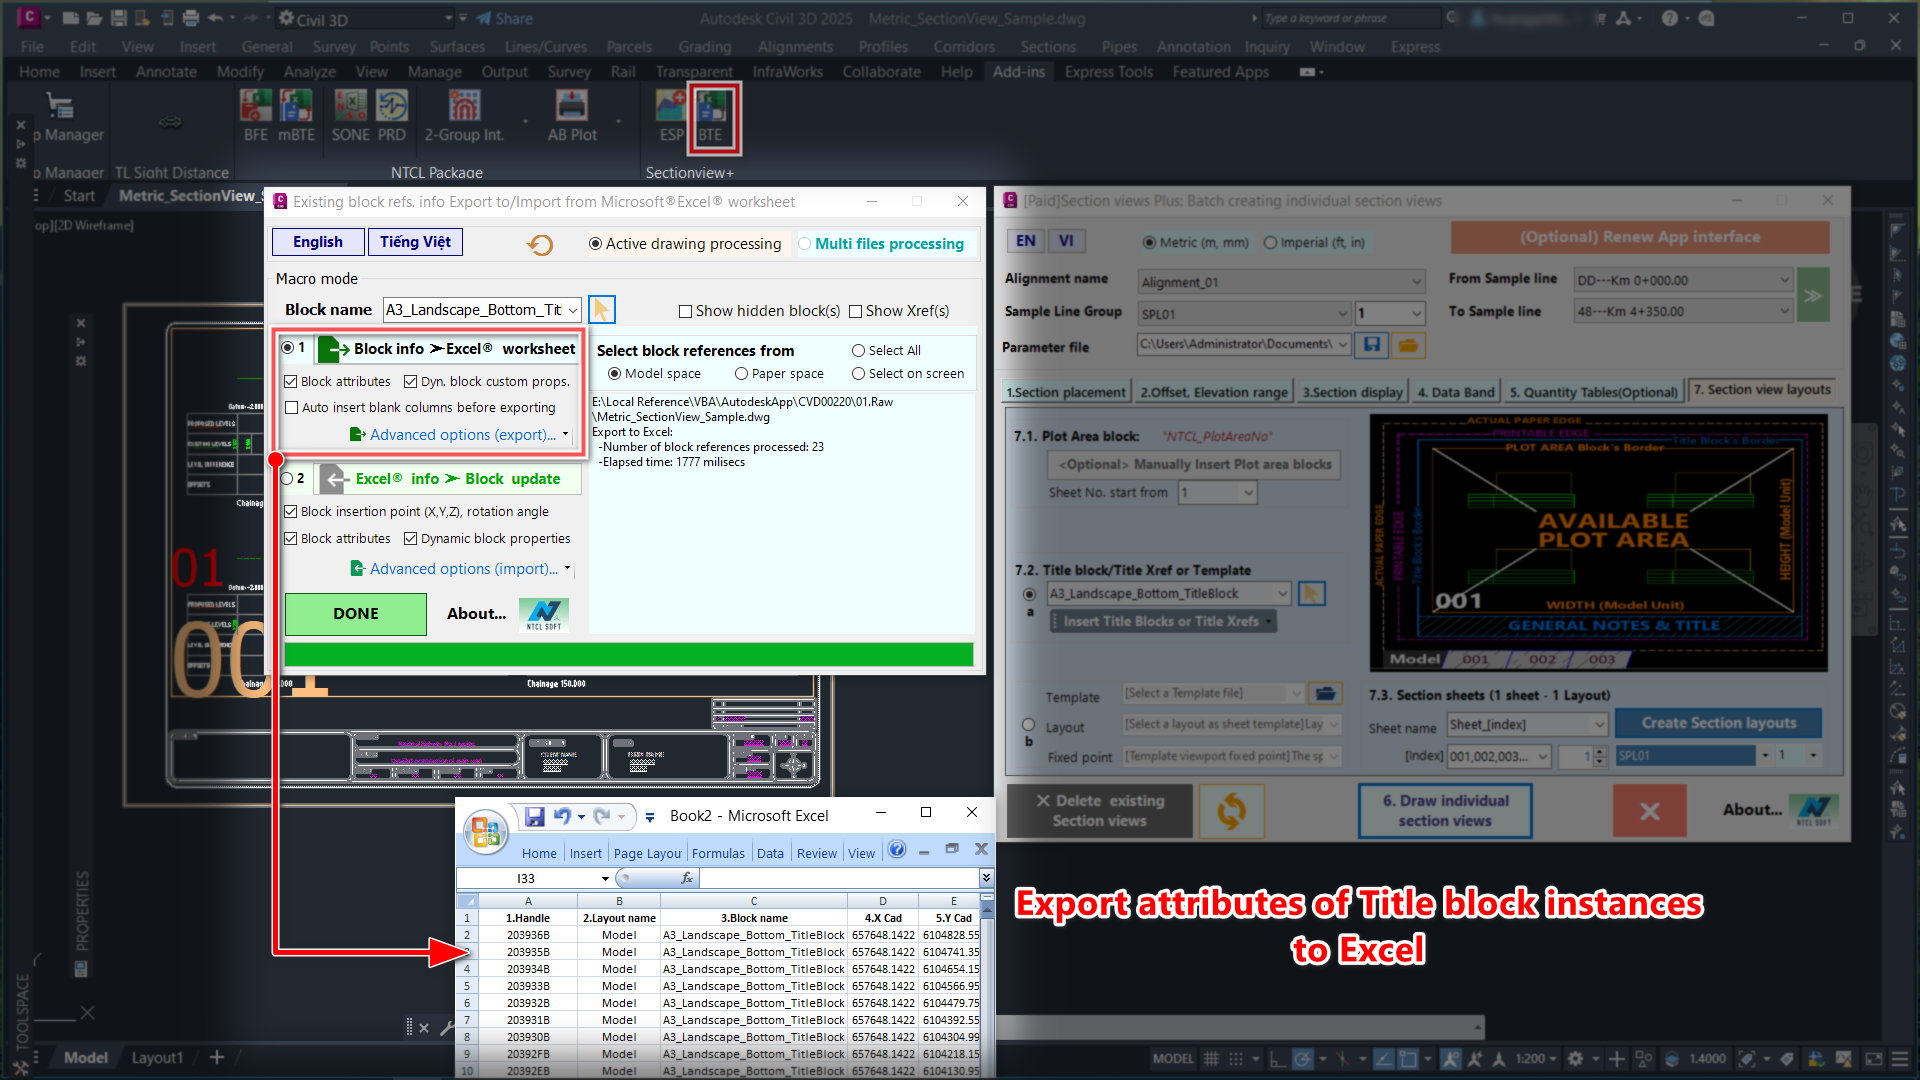Switch language to Tiếng Việt
This screenshot has height=1080, width=1920.
415,242
